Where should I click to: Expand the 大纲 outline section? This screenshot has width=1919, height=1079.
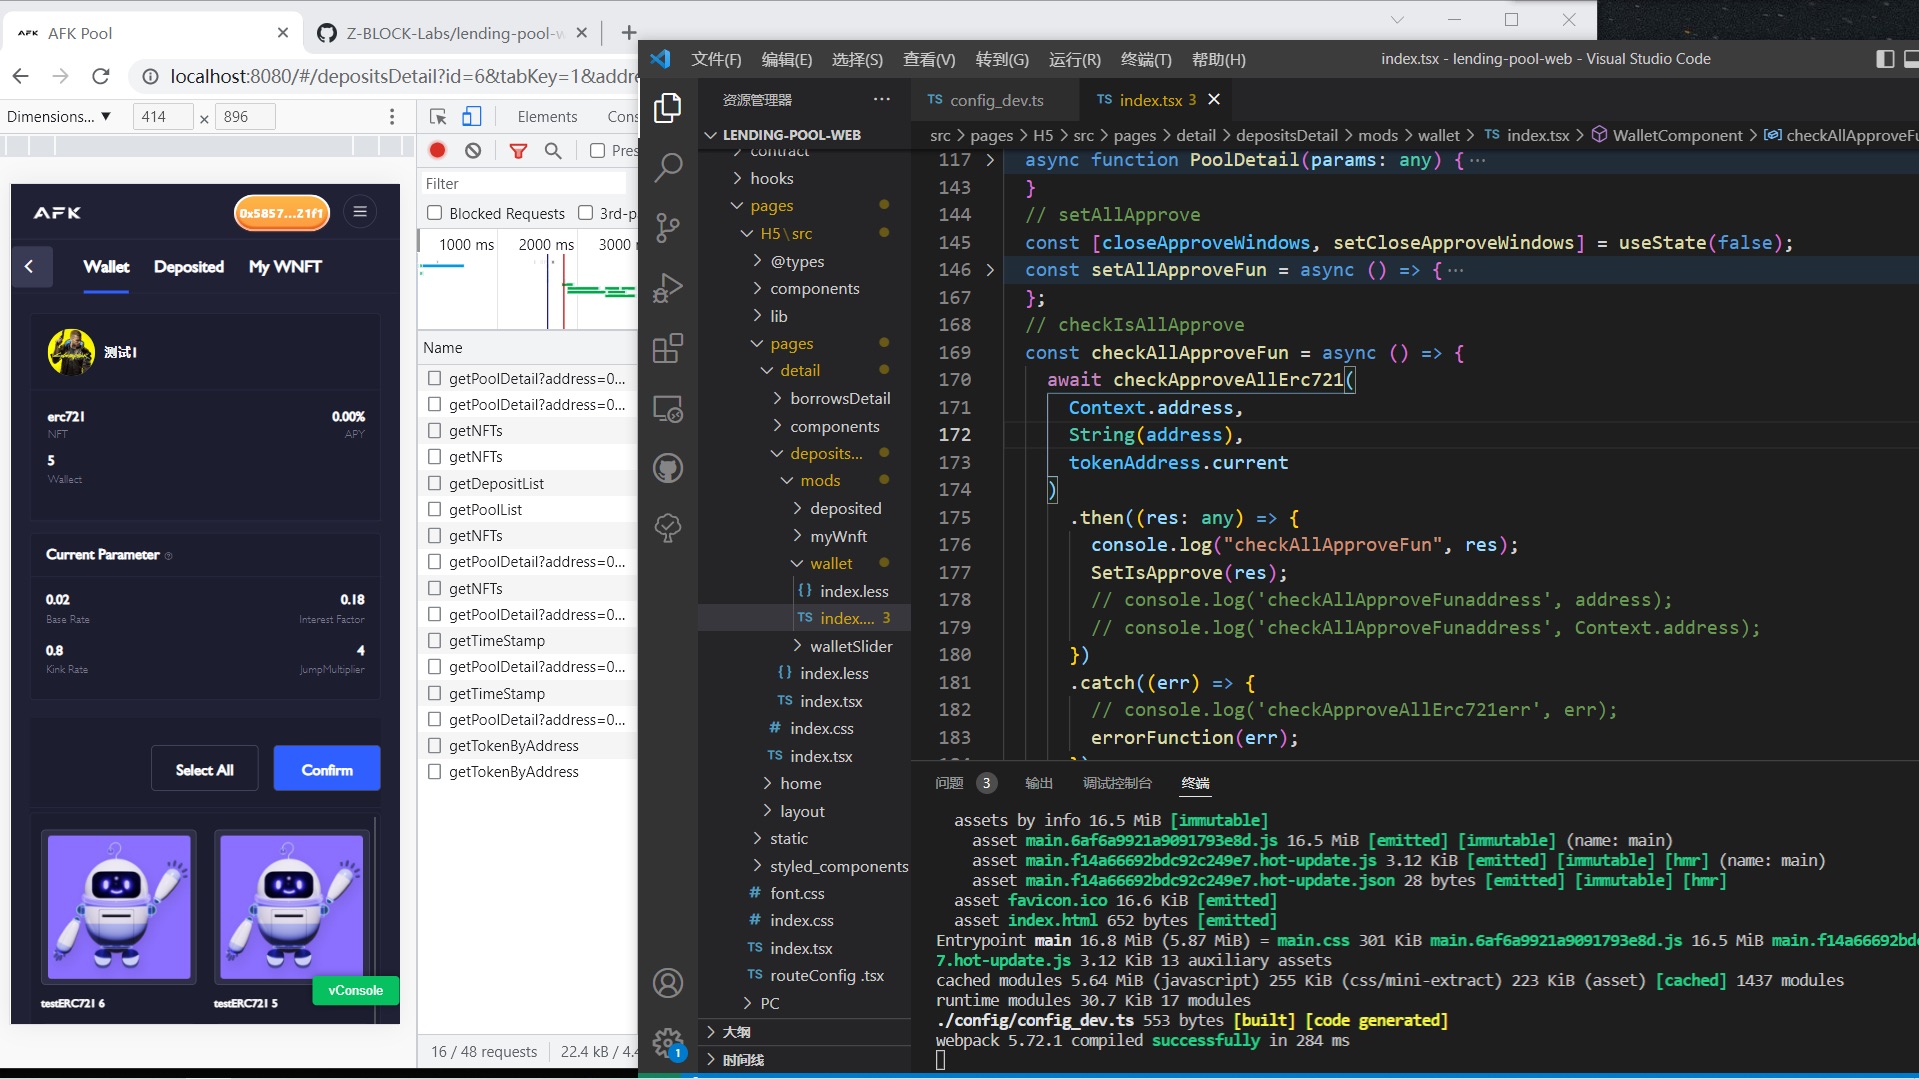click(x=736, y=1032)
